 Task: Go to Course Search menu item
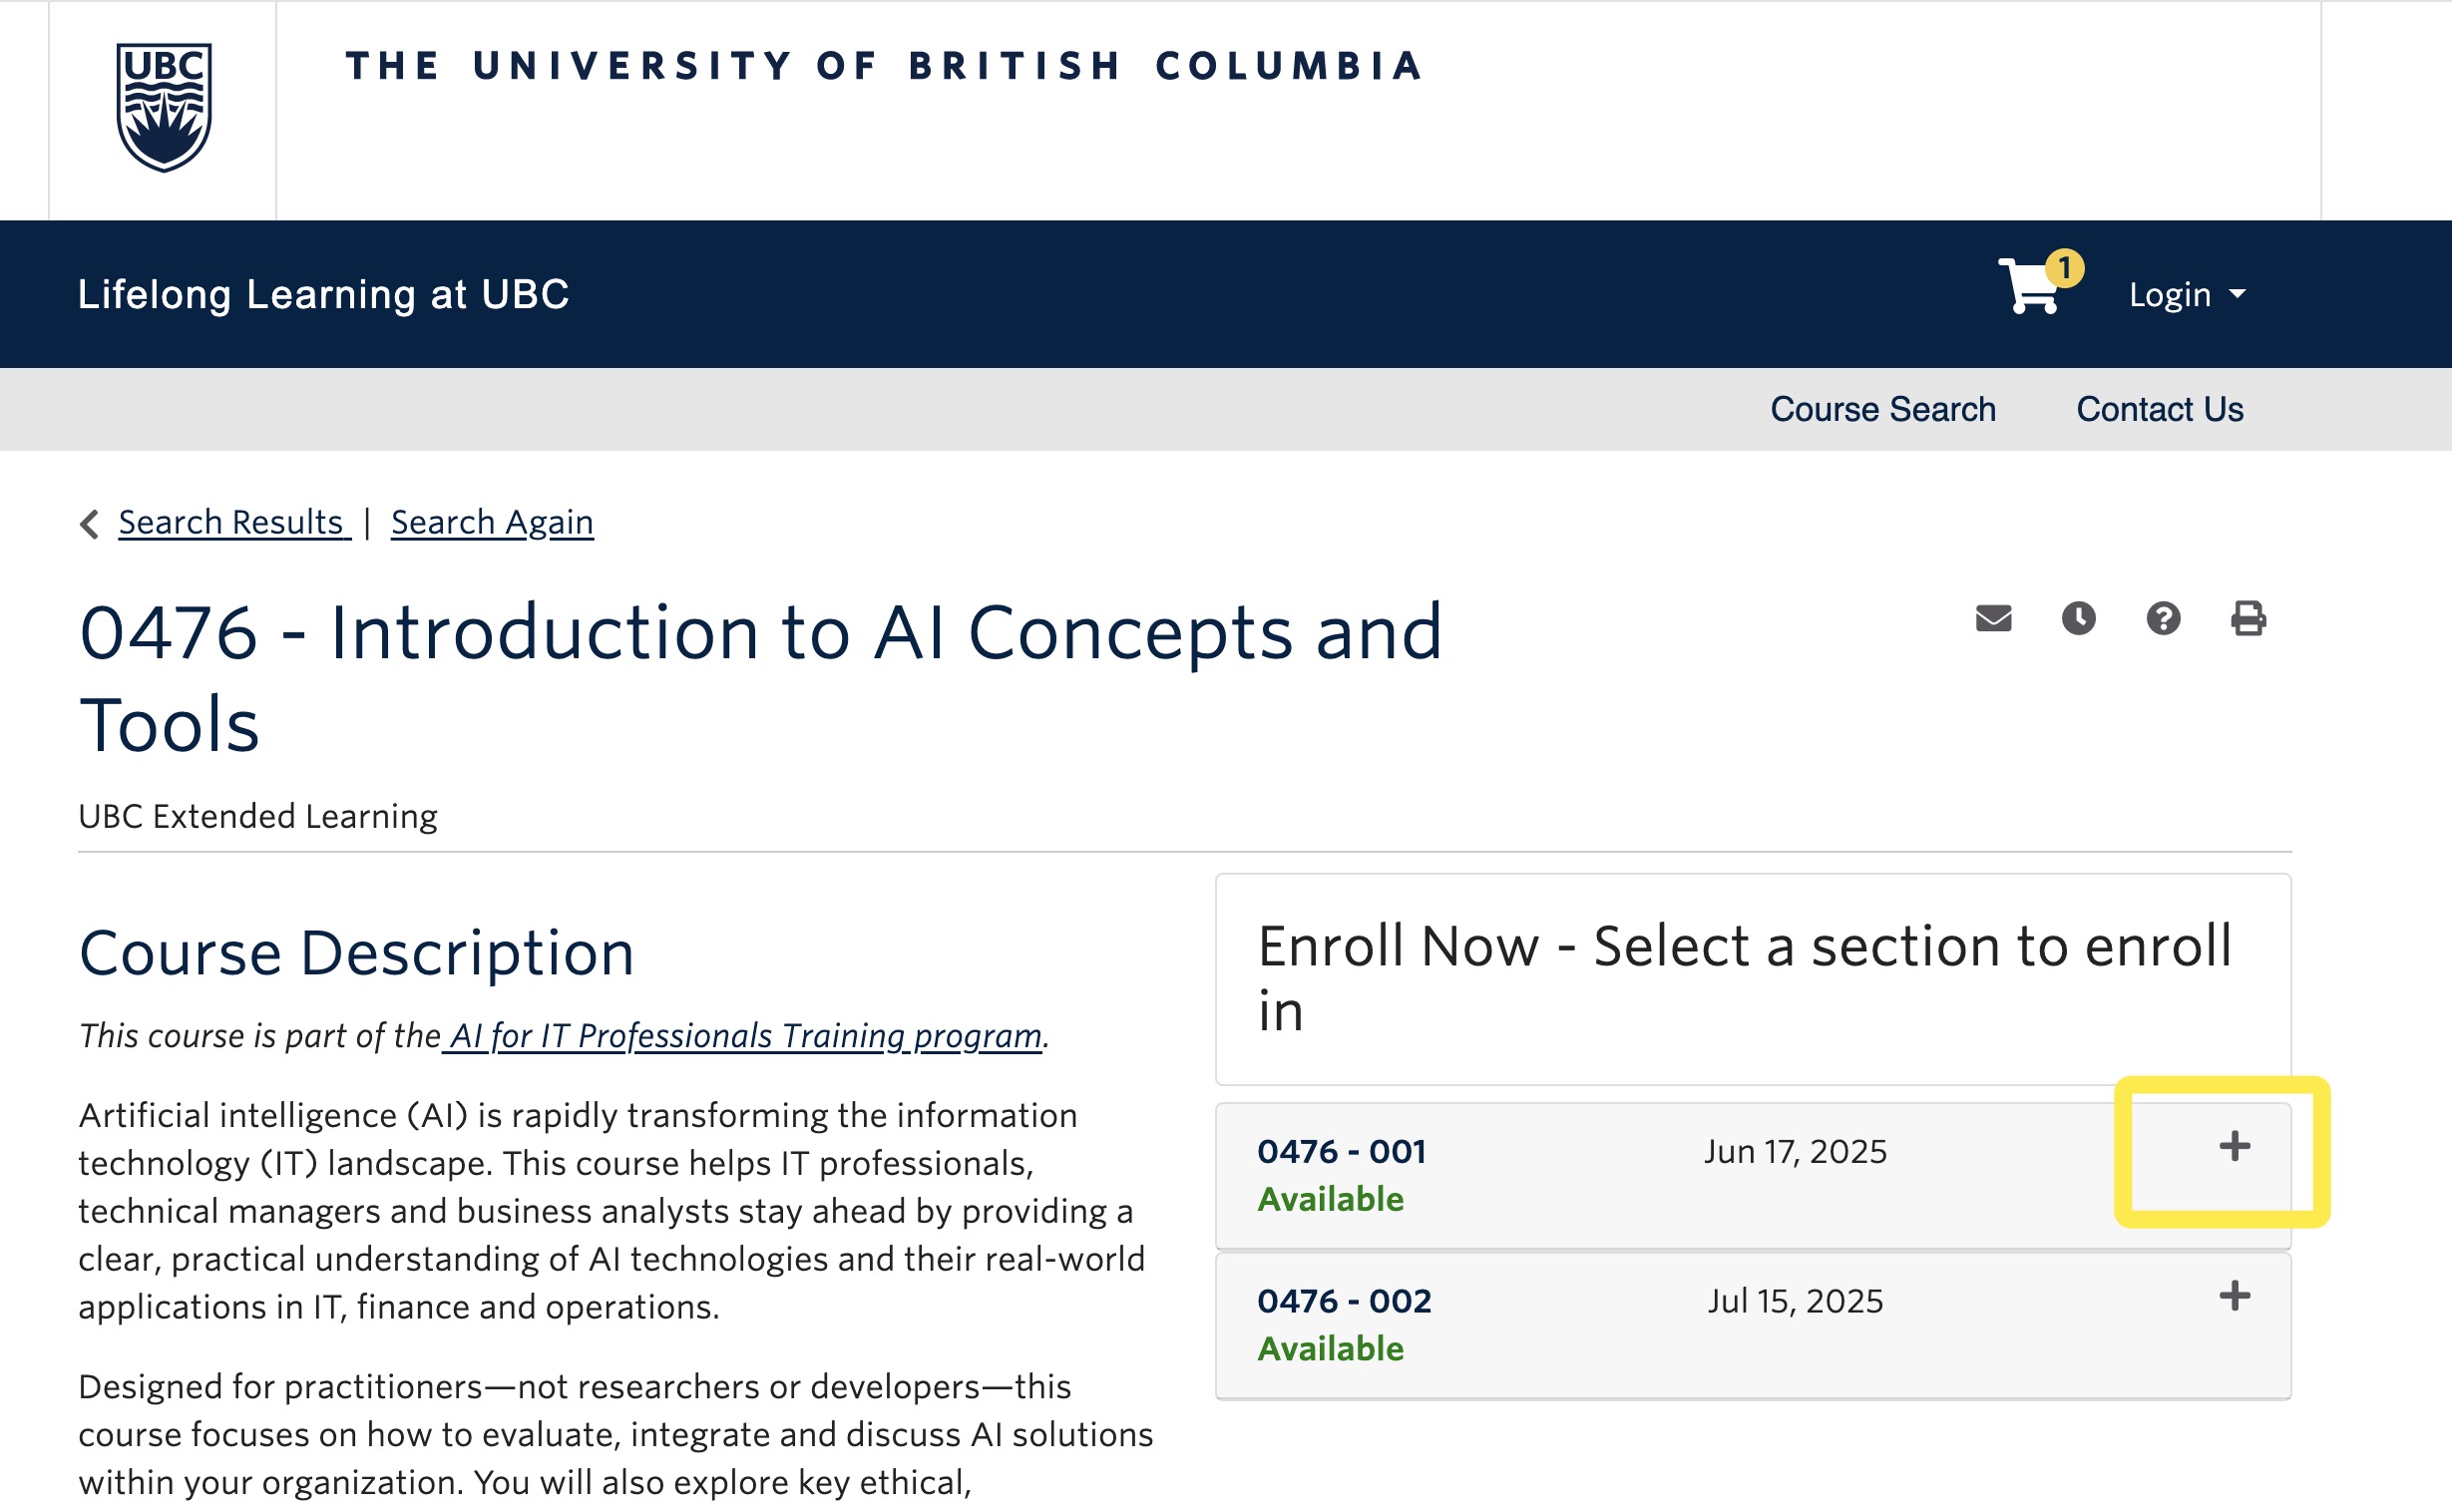[x=1883, y=409]
